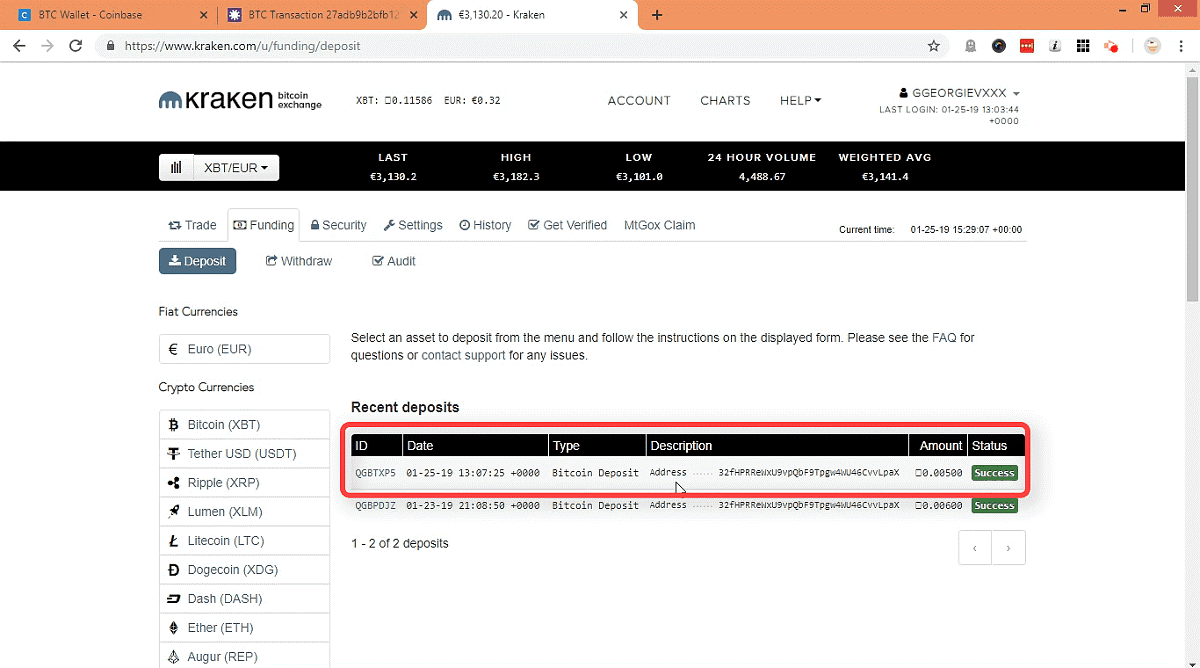The width and height of the screenshot is (1200, 668).
Task: Close the Kraken browser tab
Action: 622,15
